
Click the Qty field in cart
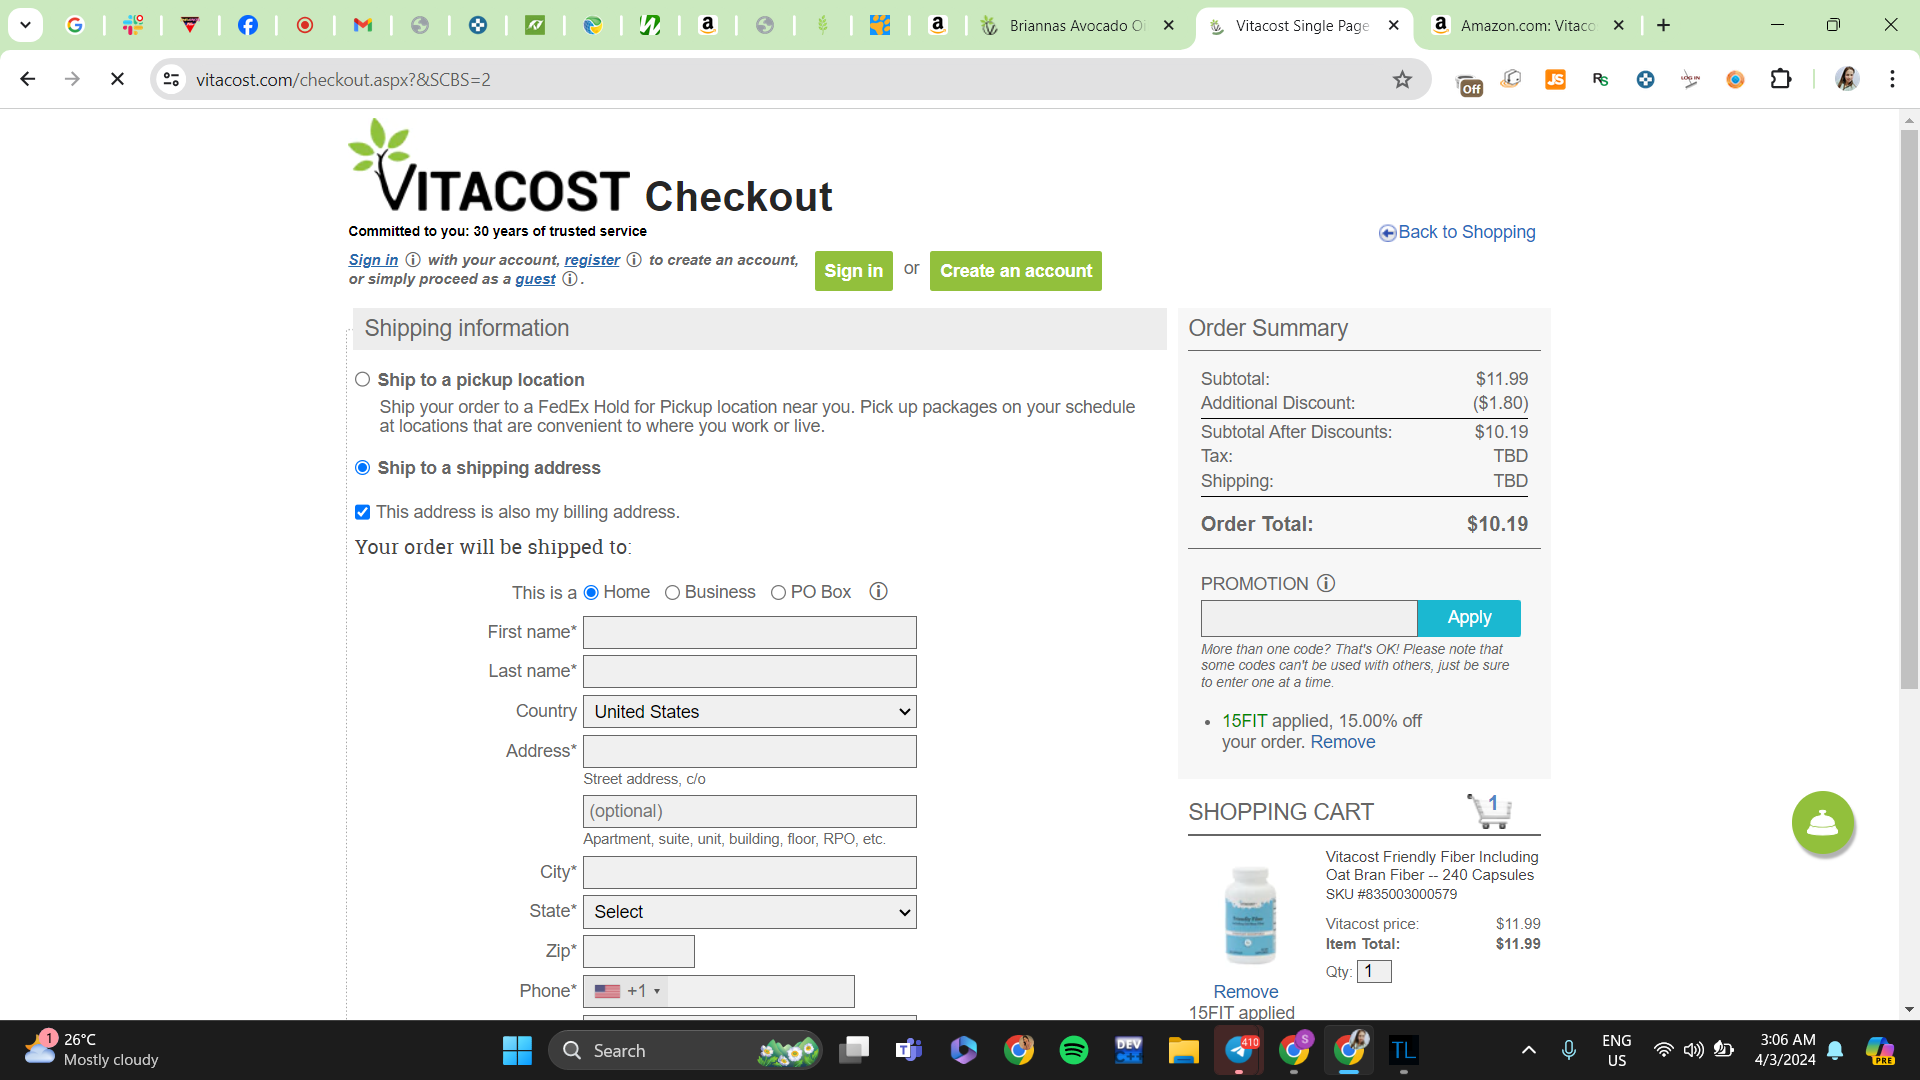1374,972
